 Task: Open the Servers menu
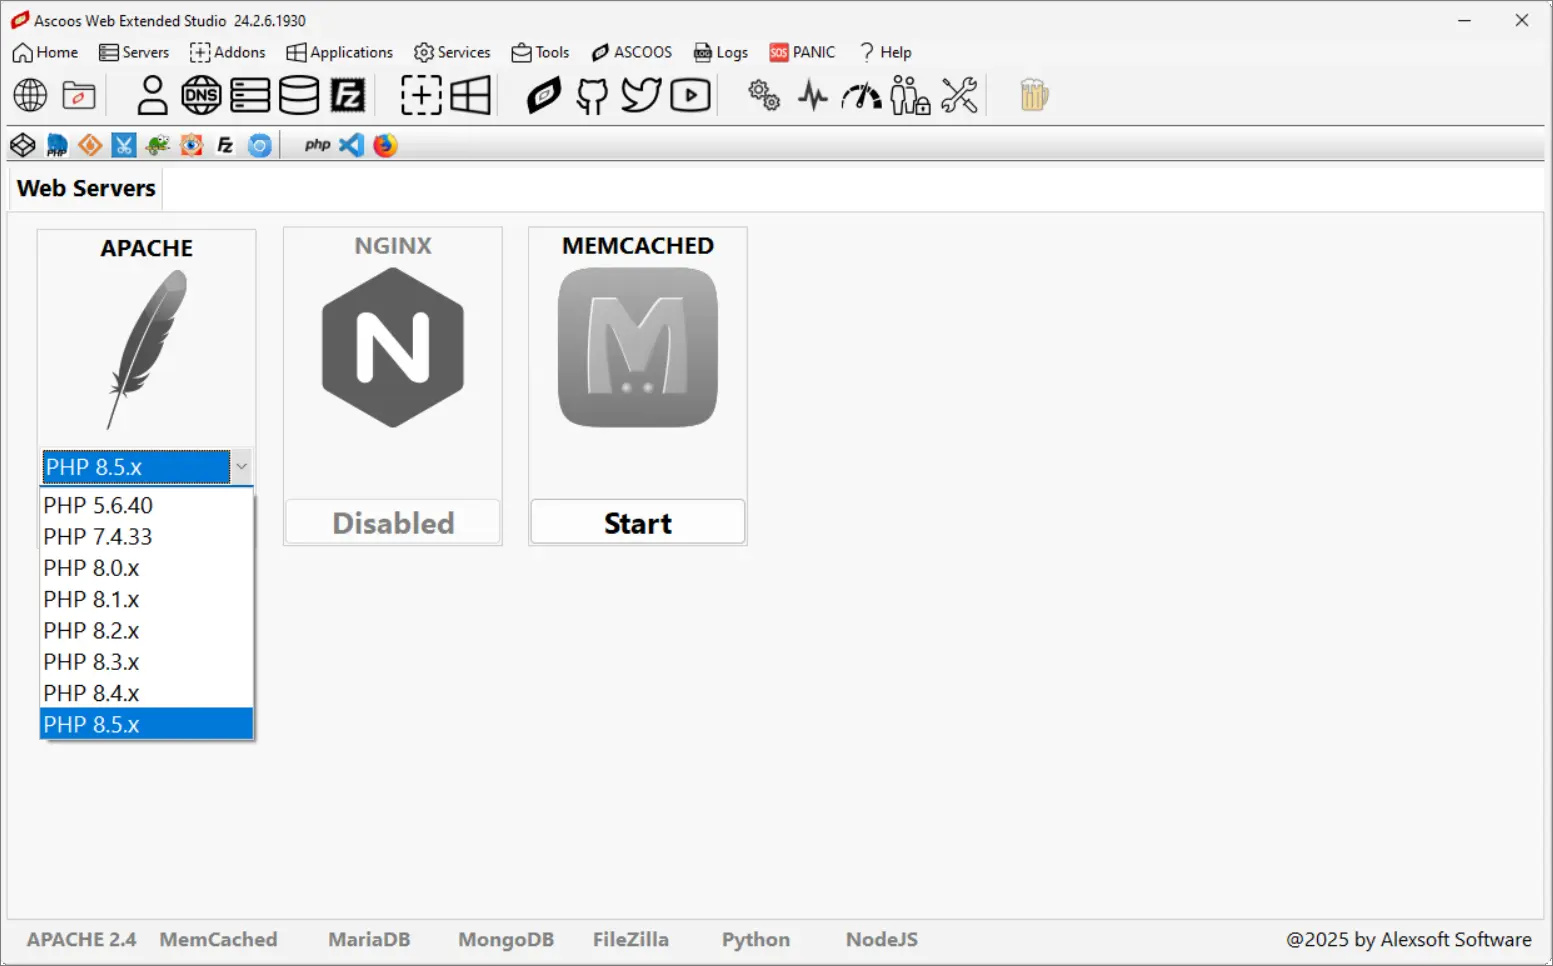134,52
